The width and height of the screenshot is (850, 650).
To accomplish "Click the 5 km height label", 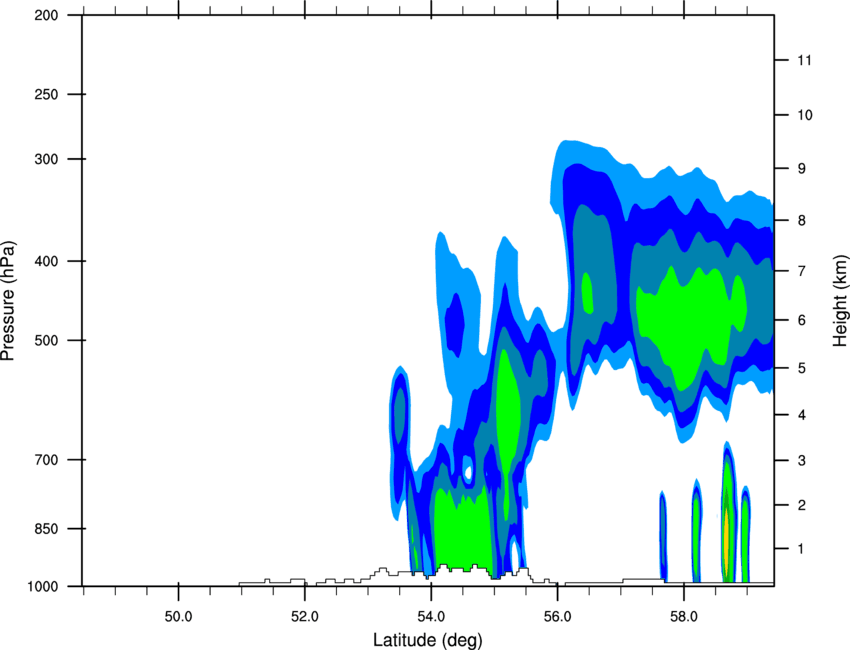I will (802, 369).
